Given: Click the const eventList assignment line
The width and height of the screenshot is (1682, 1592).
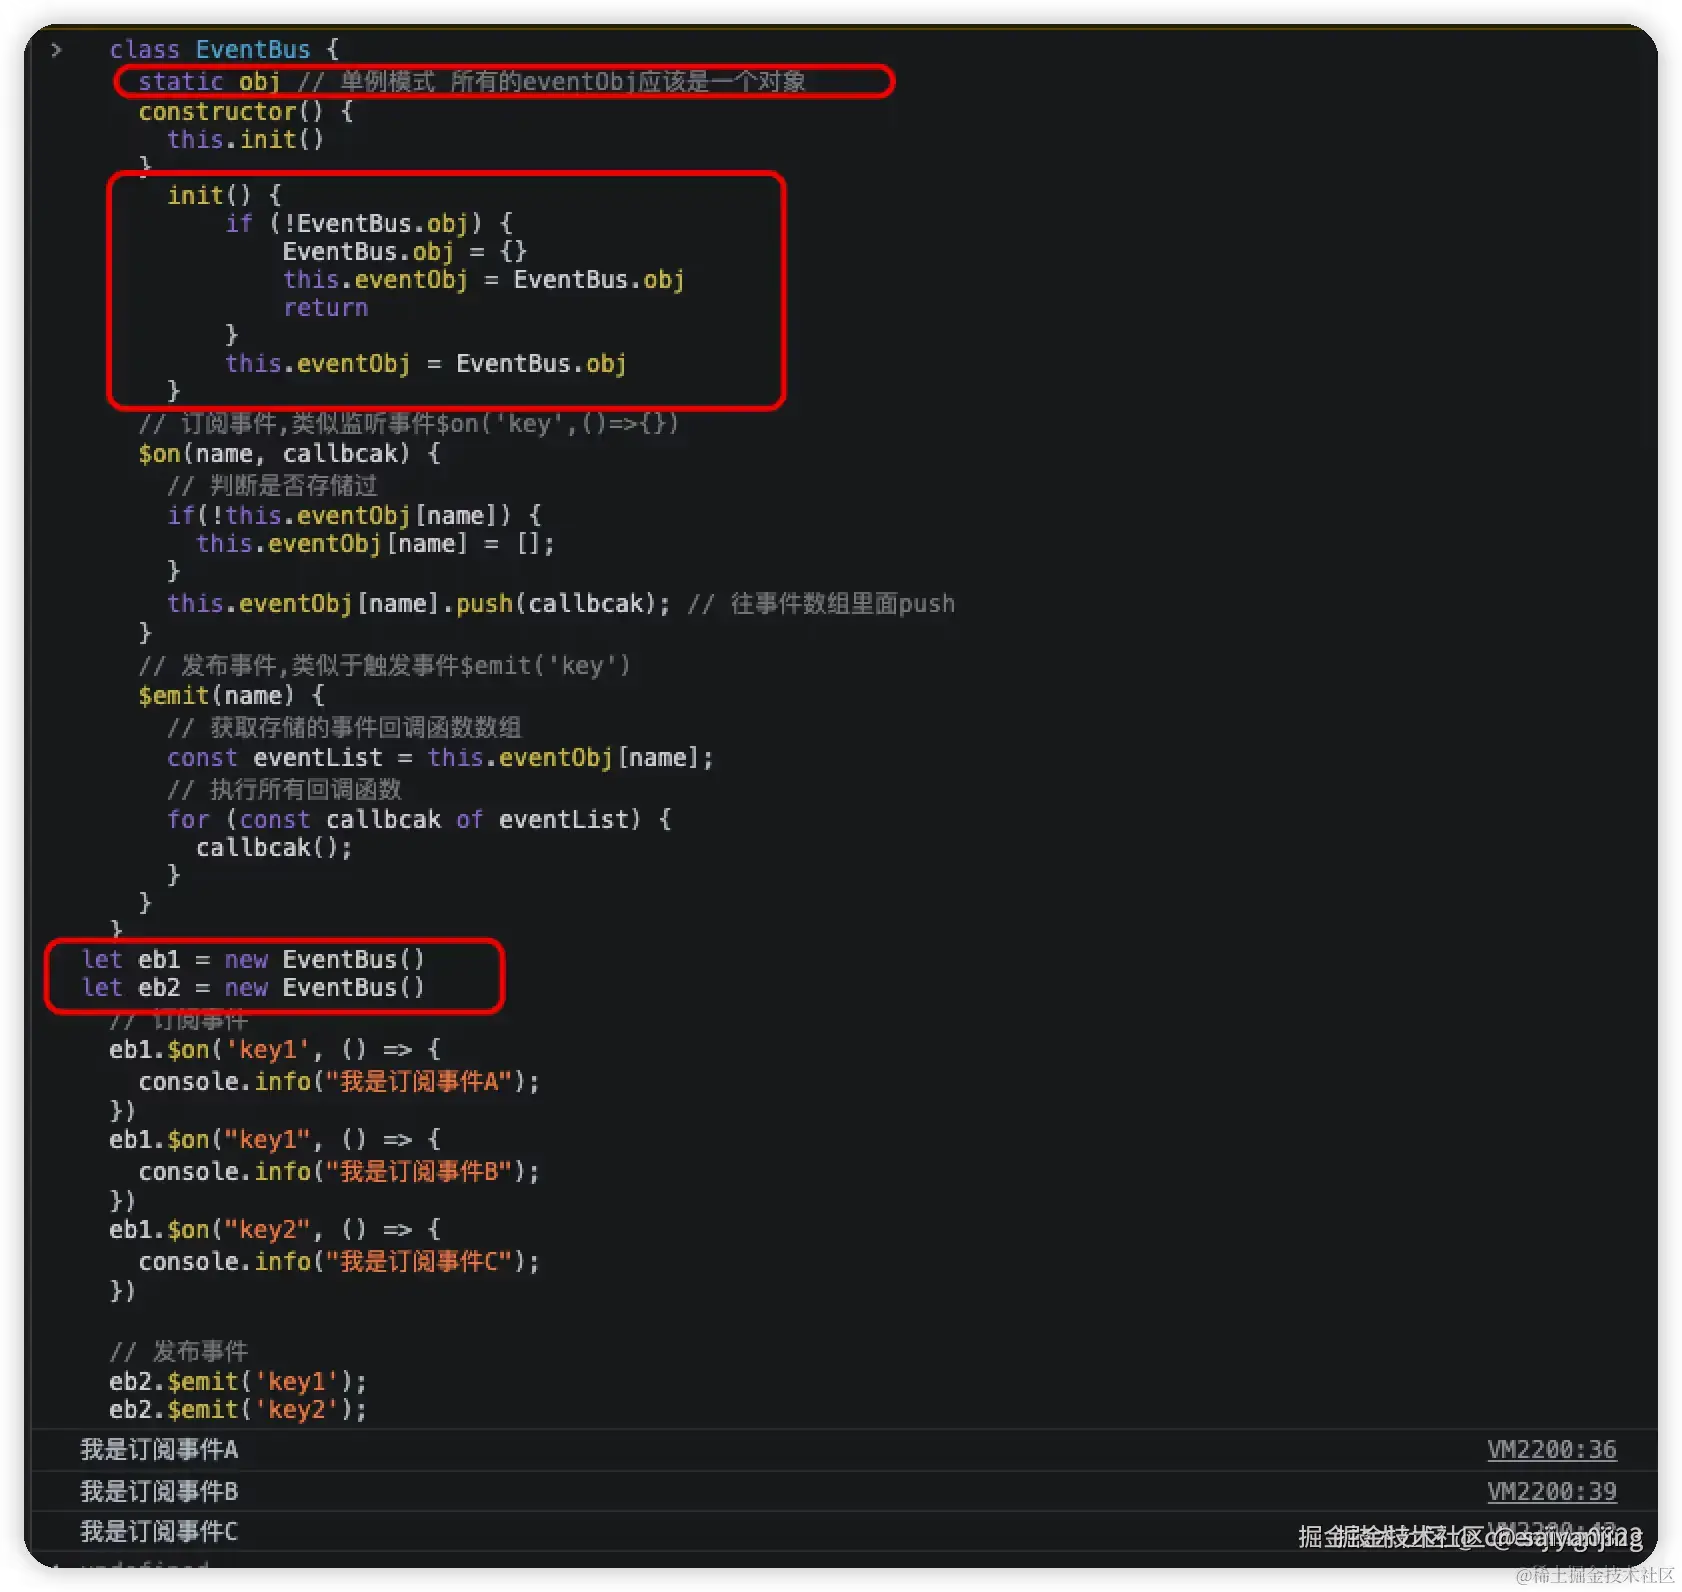Looking at the screenshot, I should 440,758.
